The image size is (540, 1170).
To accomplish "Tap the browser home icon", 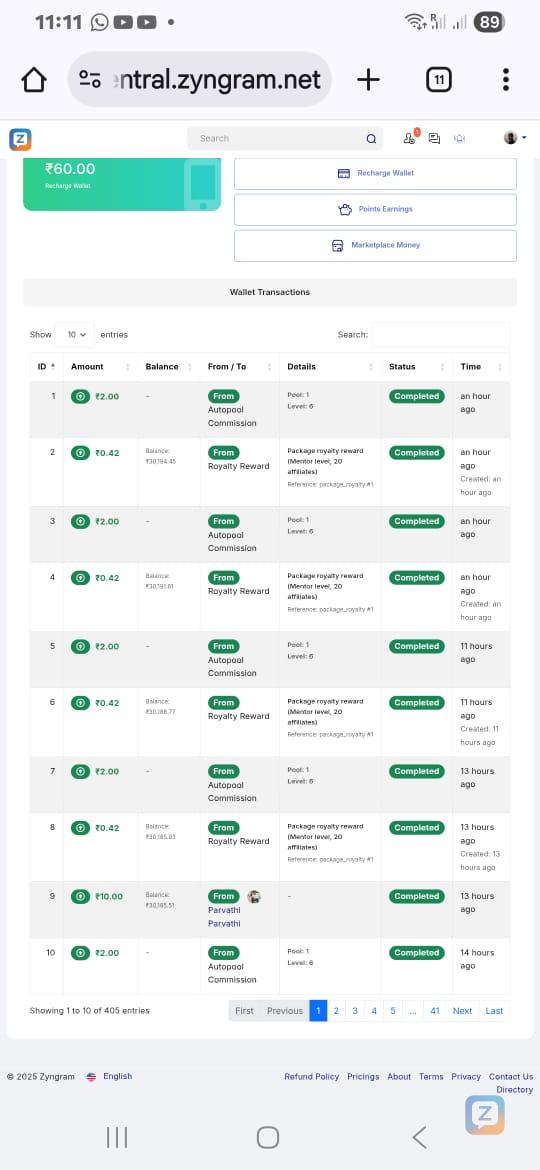I will [34, 80].
